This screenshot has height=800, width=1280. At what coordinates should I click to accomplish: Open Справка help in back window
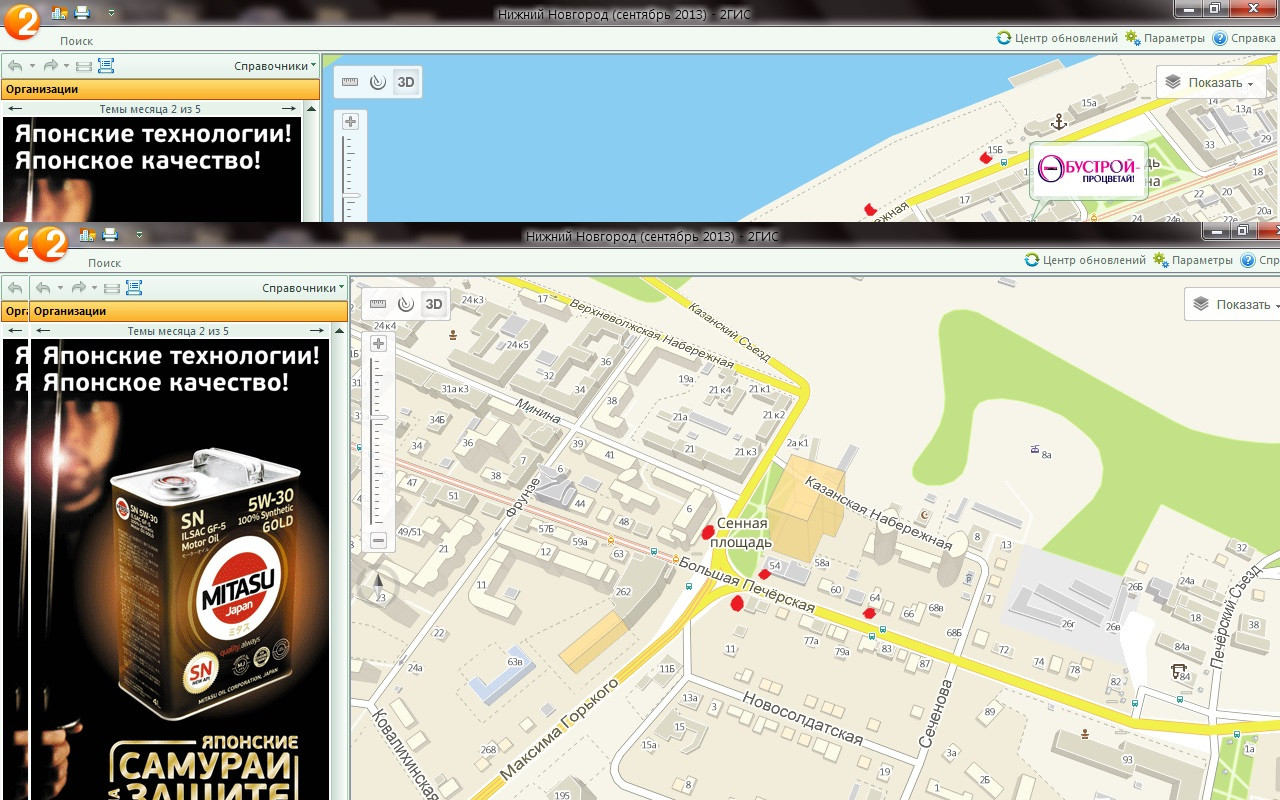(x=1244, y=38)
